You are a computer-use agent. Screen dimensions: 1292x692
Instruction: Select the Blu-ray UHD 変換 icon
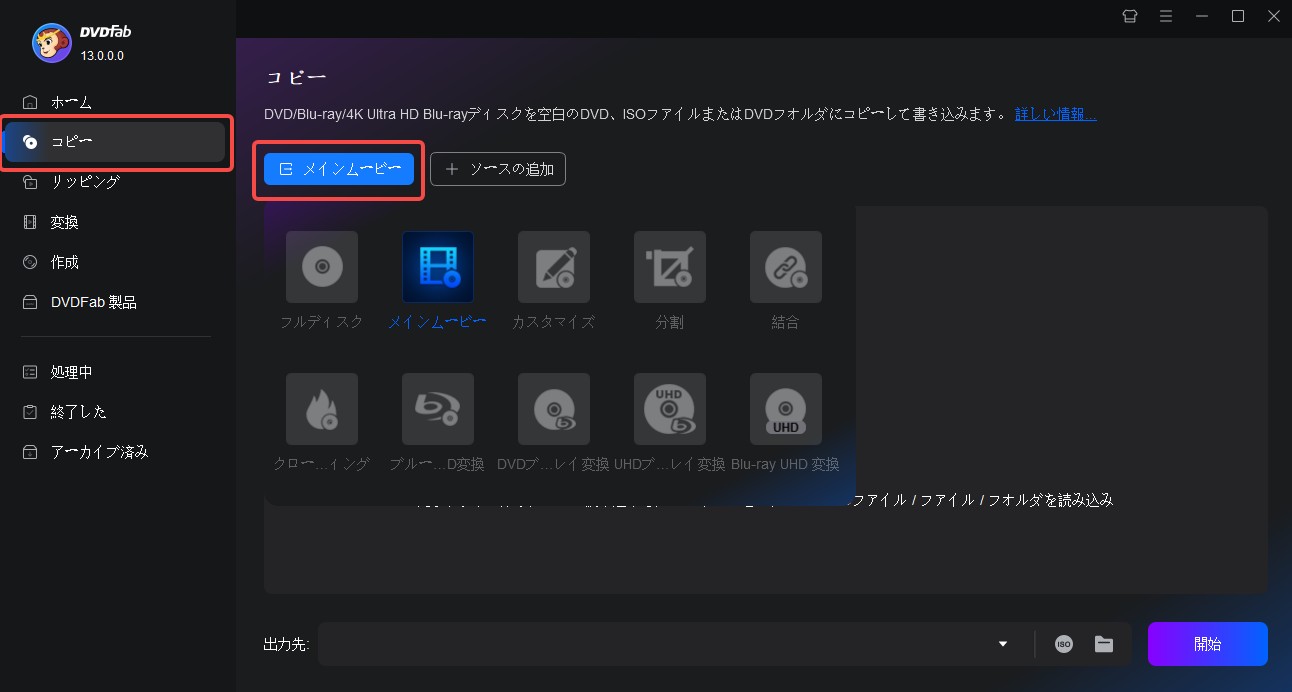(785, 409)
